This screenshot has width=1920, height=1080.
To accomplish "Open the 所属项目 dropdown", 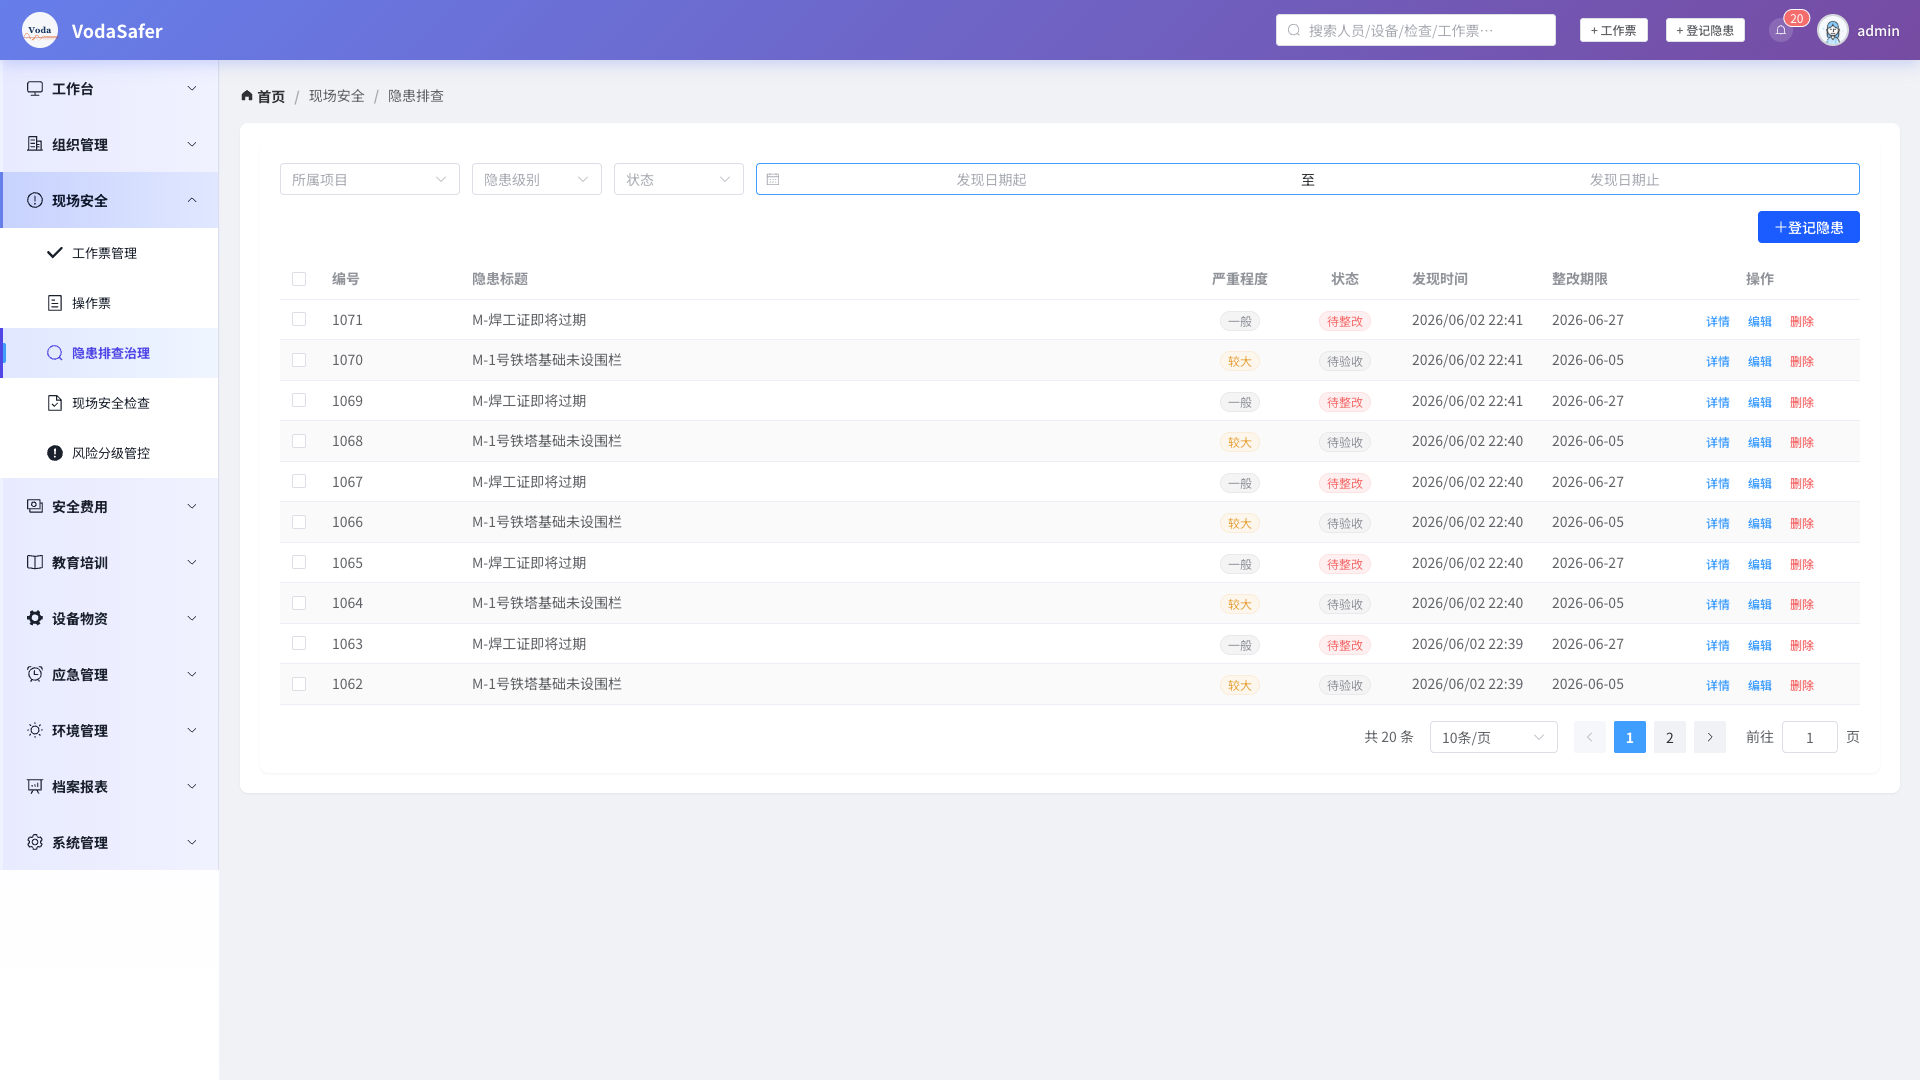I will pos(370,179).
